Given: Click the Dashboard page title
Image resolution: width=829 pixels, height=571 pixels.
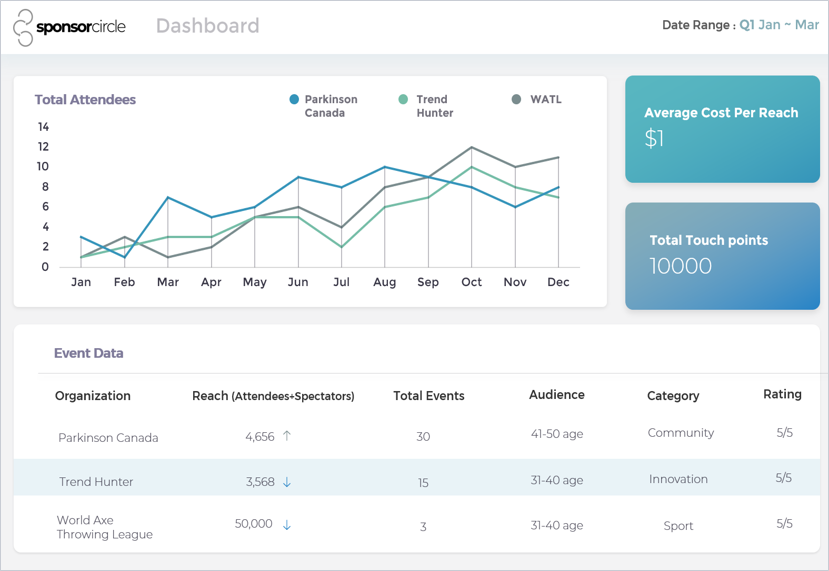Looking at the screenshot, I should 208,26.
